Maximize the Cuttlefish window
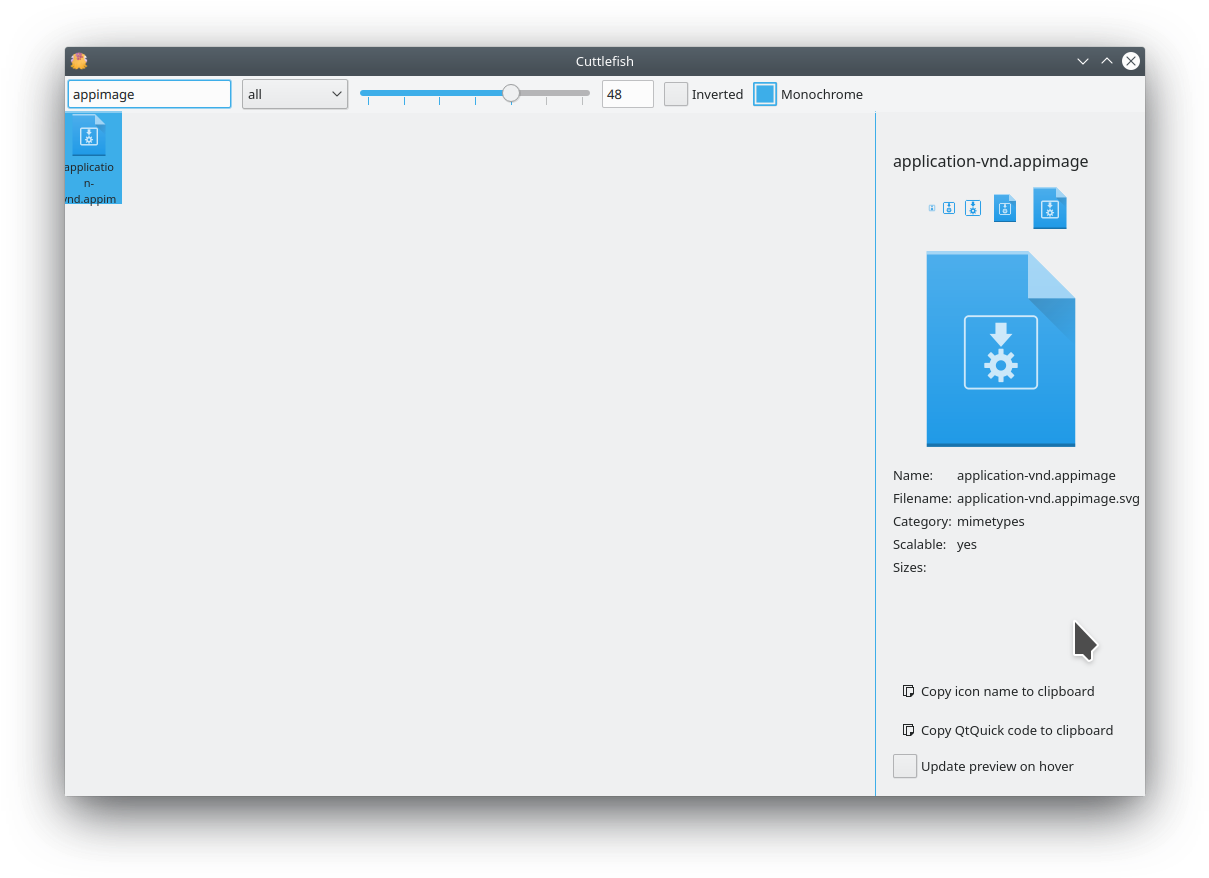The image size is (1209, 878). coord(1107,61)
